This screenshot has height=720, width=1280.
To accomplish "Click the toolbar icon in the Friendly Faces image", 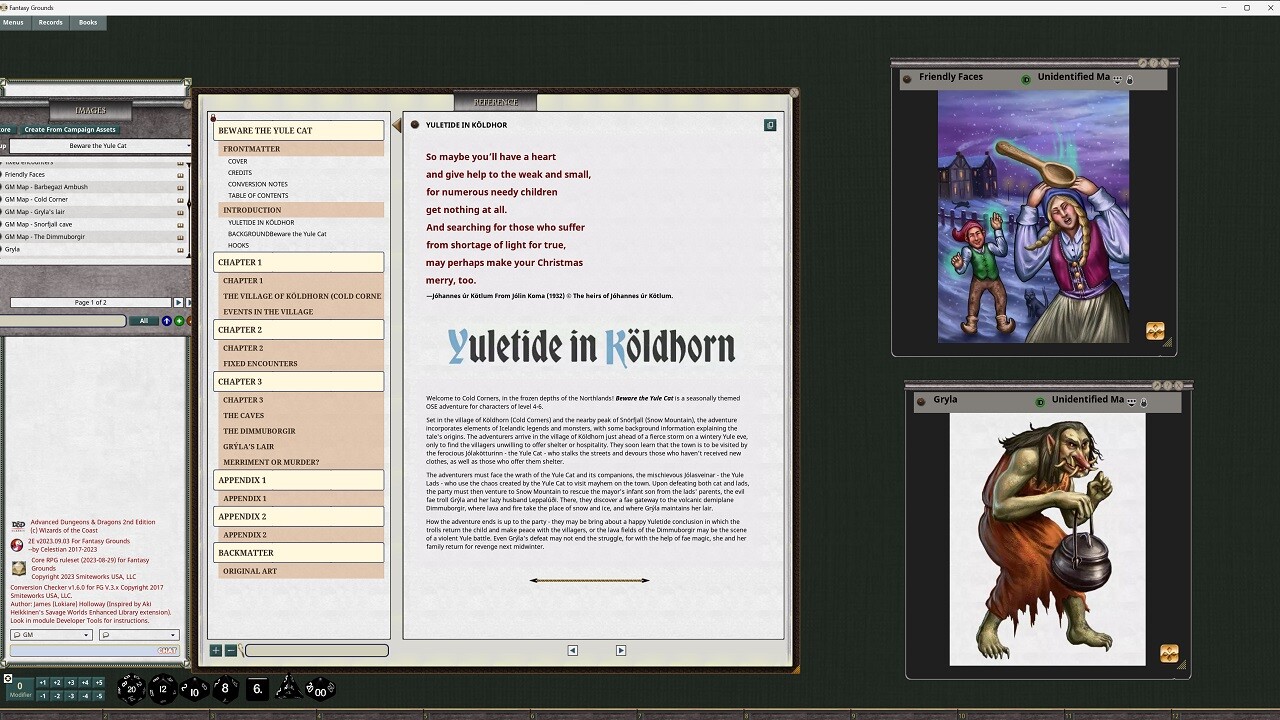I will (1155, 331).
